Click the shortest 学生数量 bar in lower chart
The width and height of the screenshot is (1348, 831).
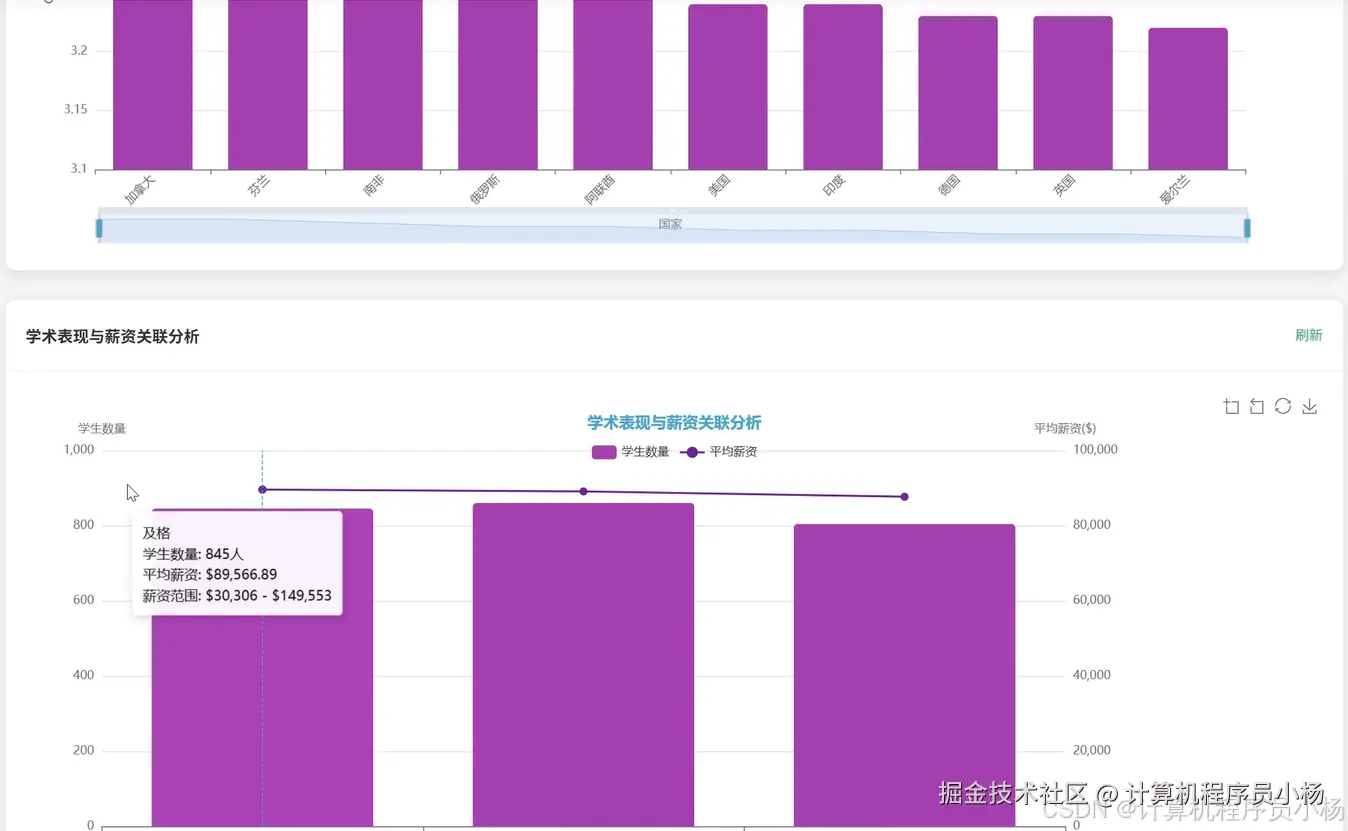(x=905, y=675)
